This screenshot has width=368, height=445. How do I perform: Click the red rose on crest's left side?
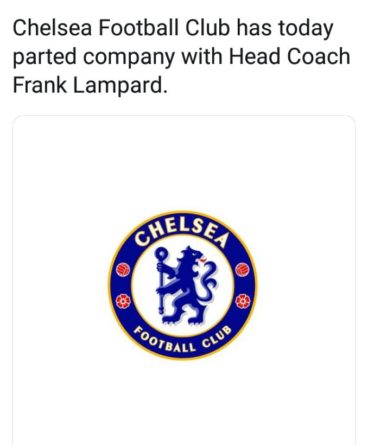coord(123,301)
